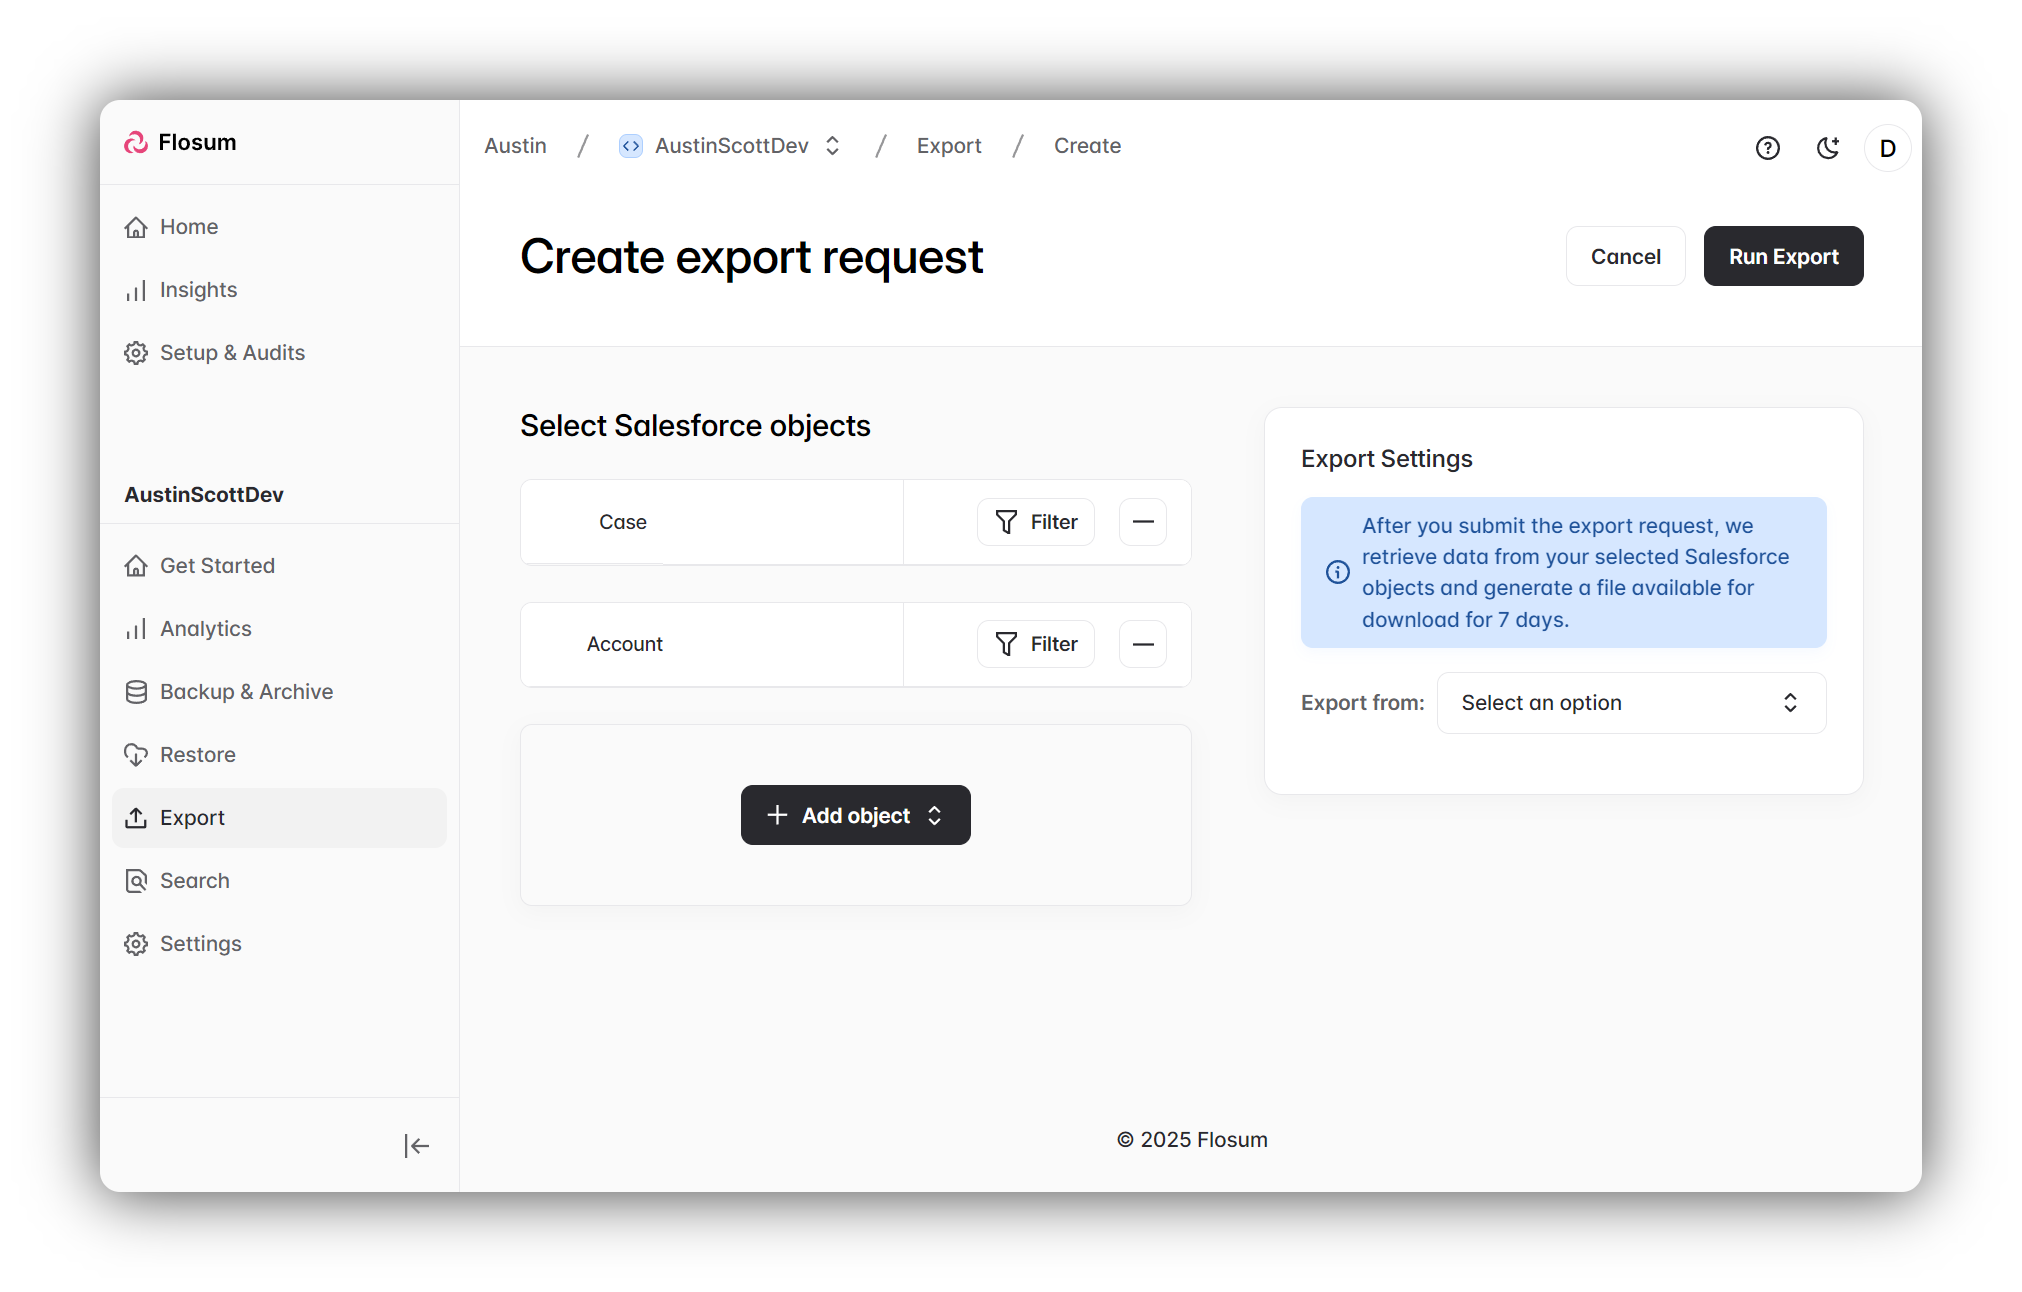
Task: Click the Export breadcrumb link
Action: tap(948, 146)
